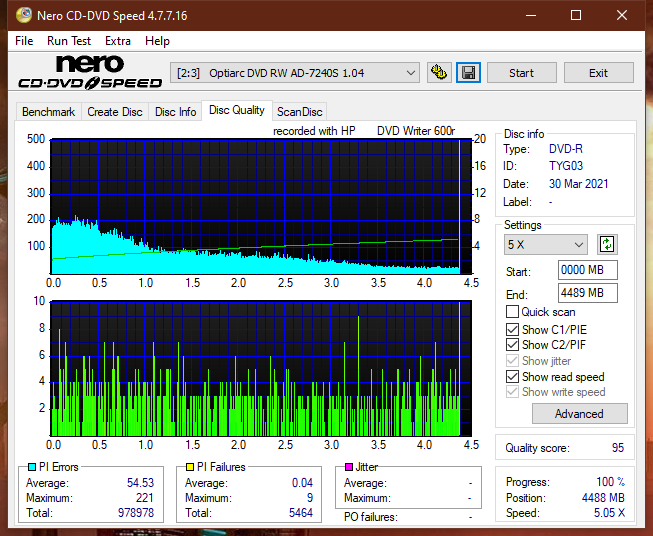
Task: Click the drive options icon
Action: pyautogui.click(x=439, y=73)
